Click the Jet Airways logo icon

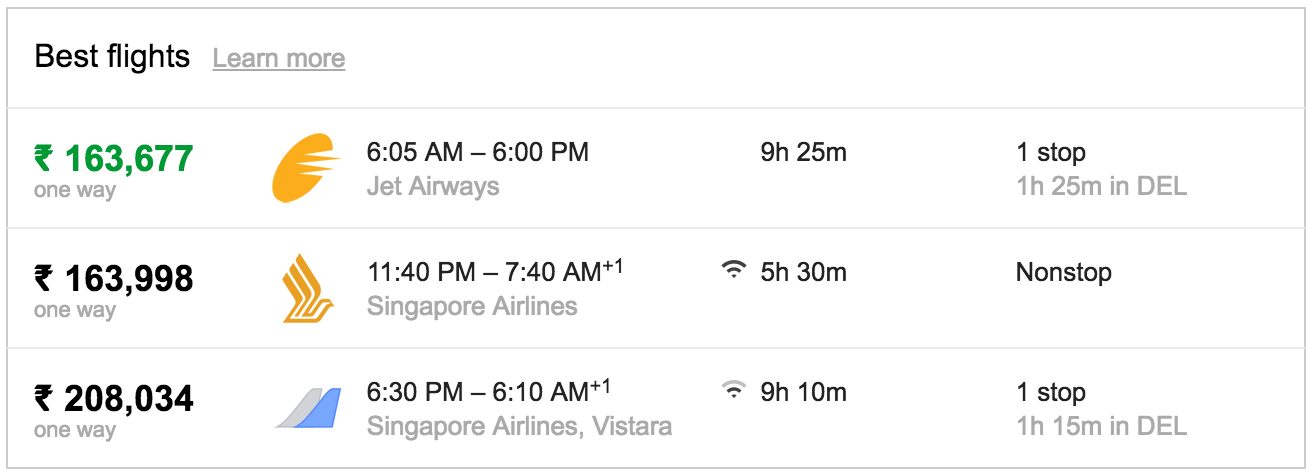pos(308,169)
